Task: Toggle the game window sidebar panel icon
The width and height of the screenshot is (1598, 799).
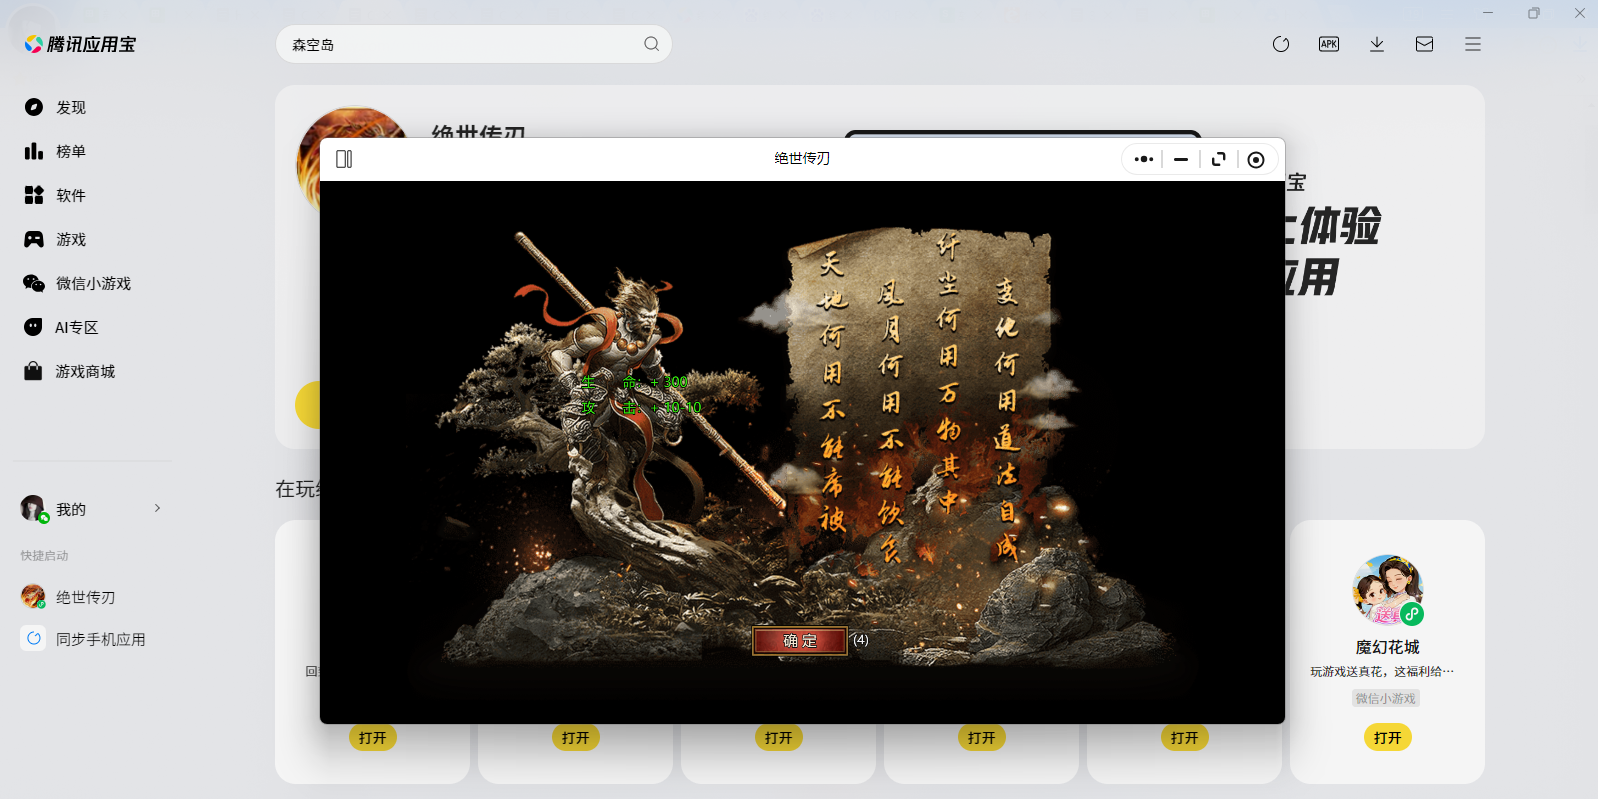Action: tap(344, 159)
